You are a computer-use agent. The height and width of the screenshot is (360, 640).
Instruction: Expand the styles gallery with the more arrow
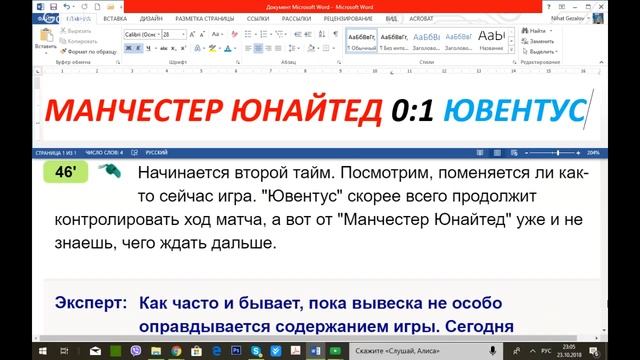coord(511,49)
